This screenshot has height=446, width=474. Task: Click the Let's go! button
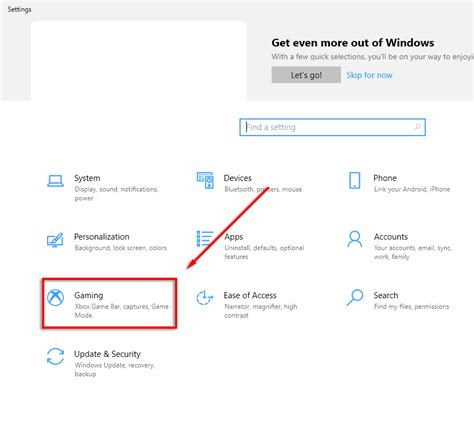[306, 75]
